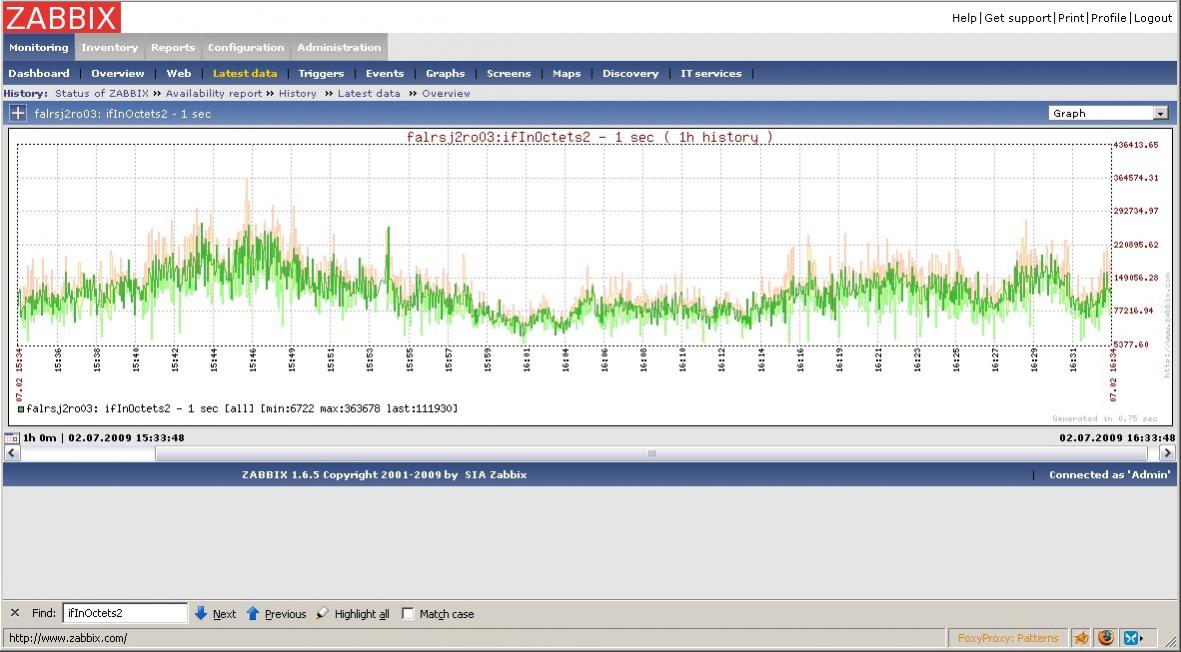This screenshot has height=652, width=1181.
Task: Close the find bar with the X
Action: point(15,613)
